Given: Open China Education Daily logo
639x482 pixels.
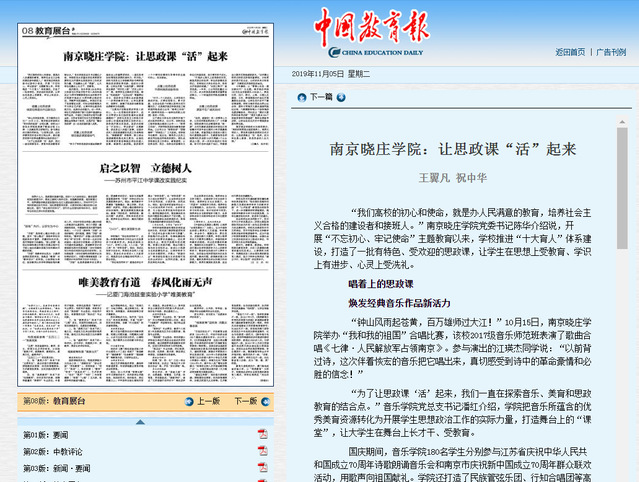Looking at the screenshot, I should click(x=372, y=32).
